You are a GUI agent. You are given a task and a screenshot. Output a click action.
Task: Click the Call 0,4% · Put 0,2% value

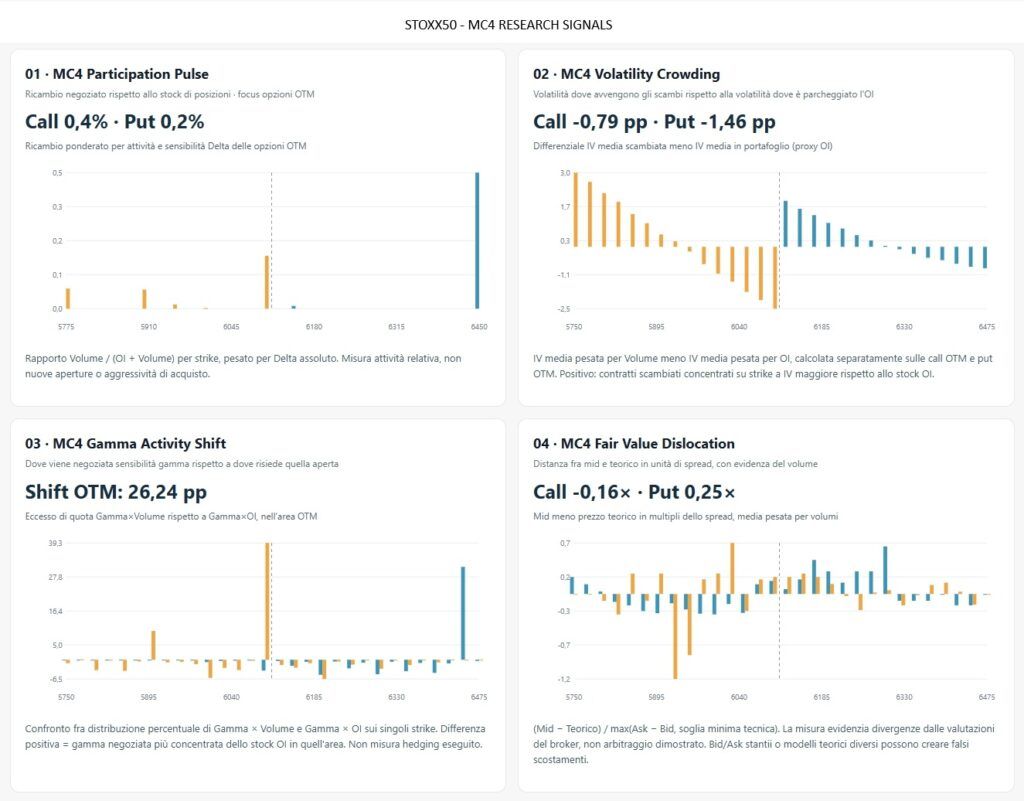pyautogui.click(x=114, y=121)
